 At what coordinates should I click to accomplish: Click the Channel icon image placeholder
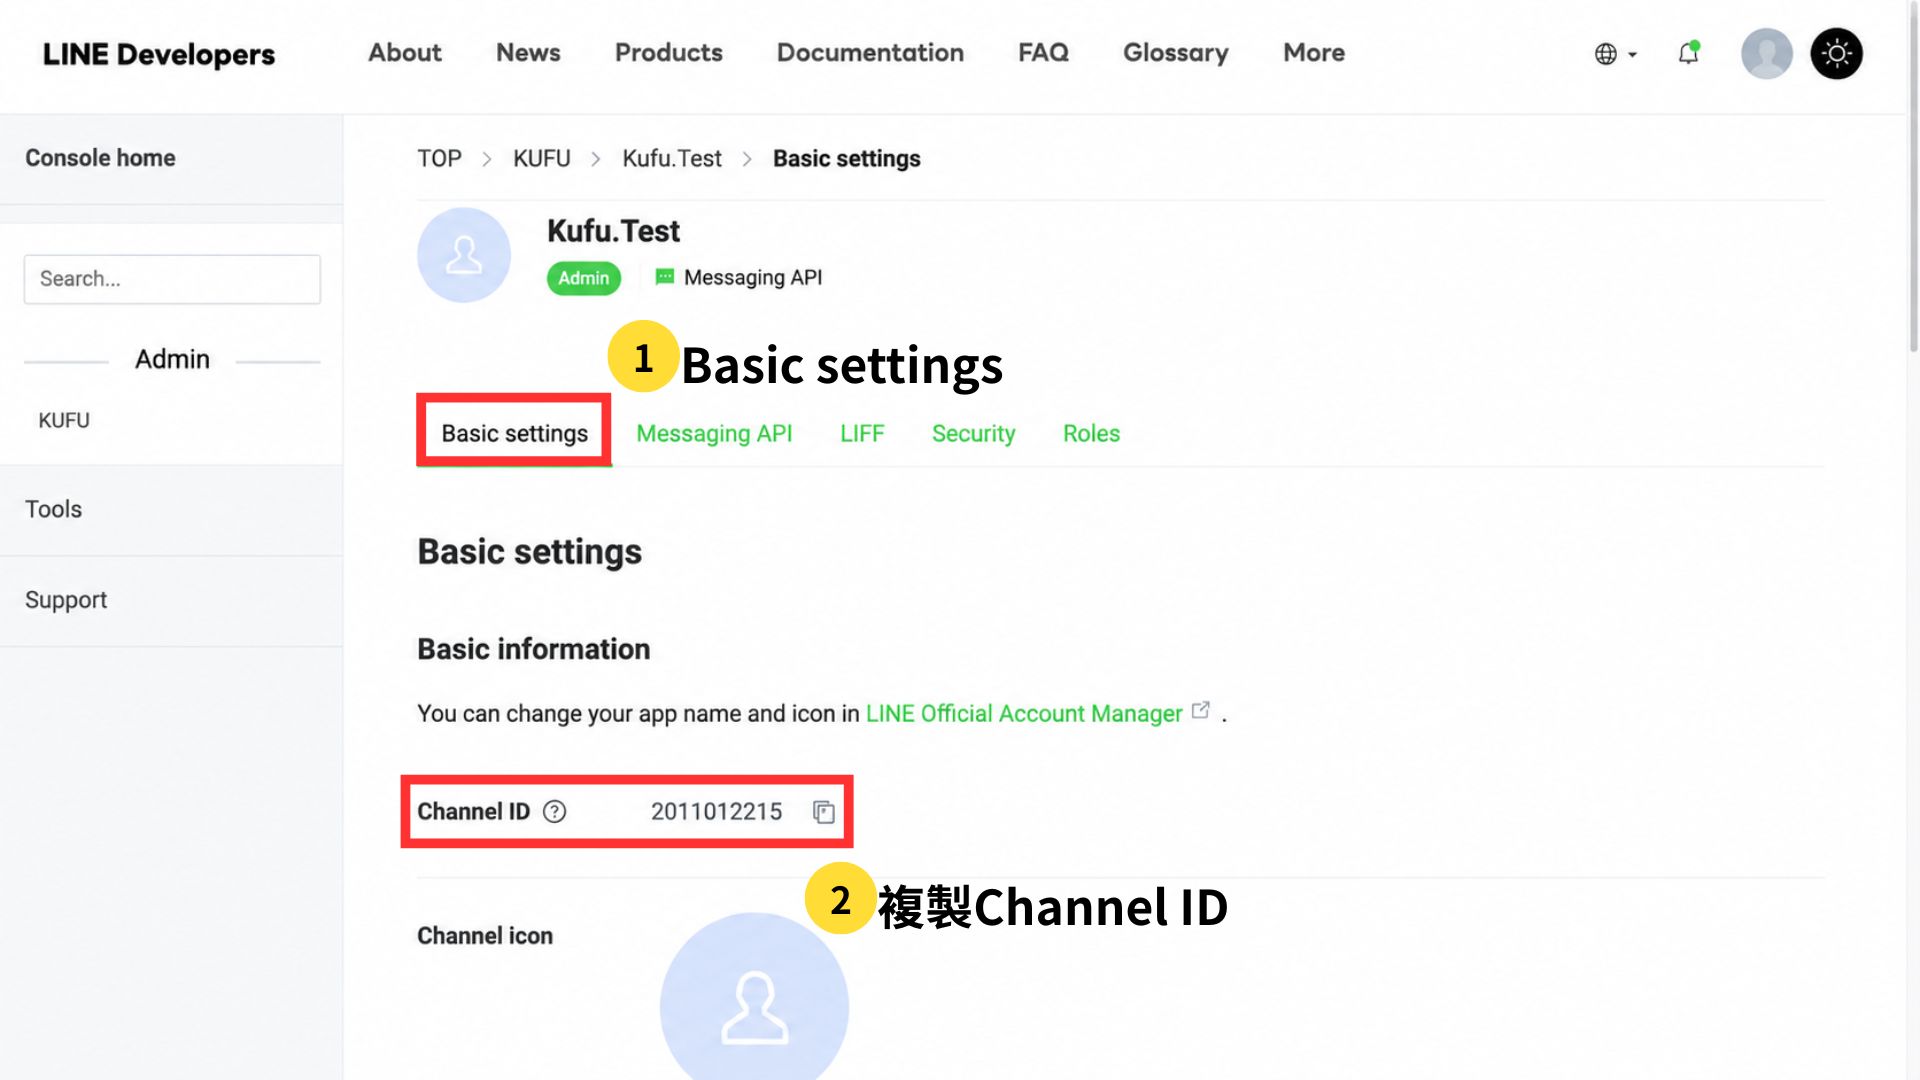(754, 1000)
